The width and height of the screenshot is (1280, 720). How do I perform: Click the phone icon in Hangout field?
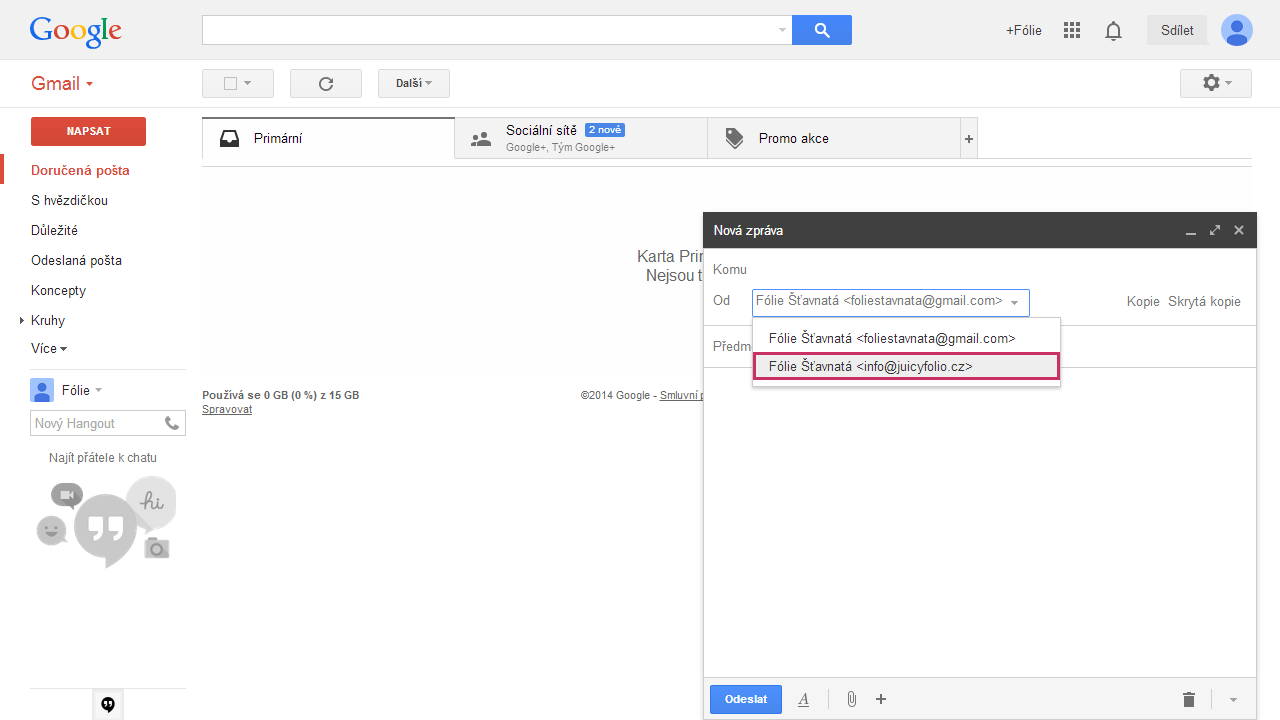coord(172,423)
